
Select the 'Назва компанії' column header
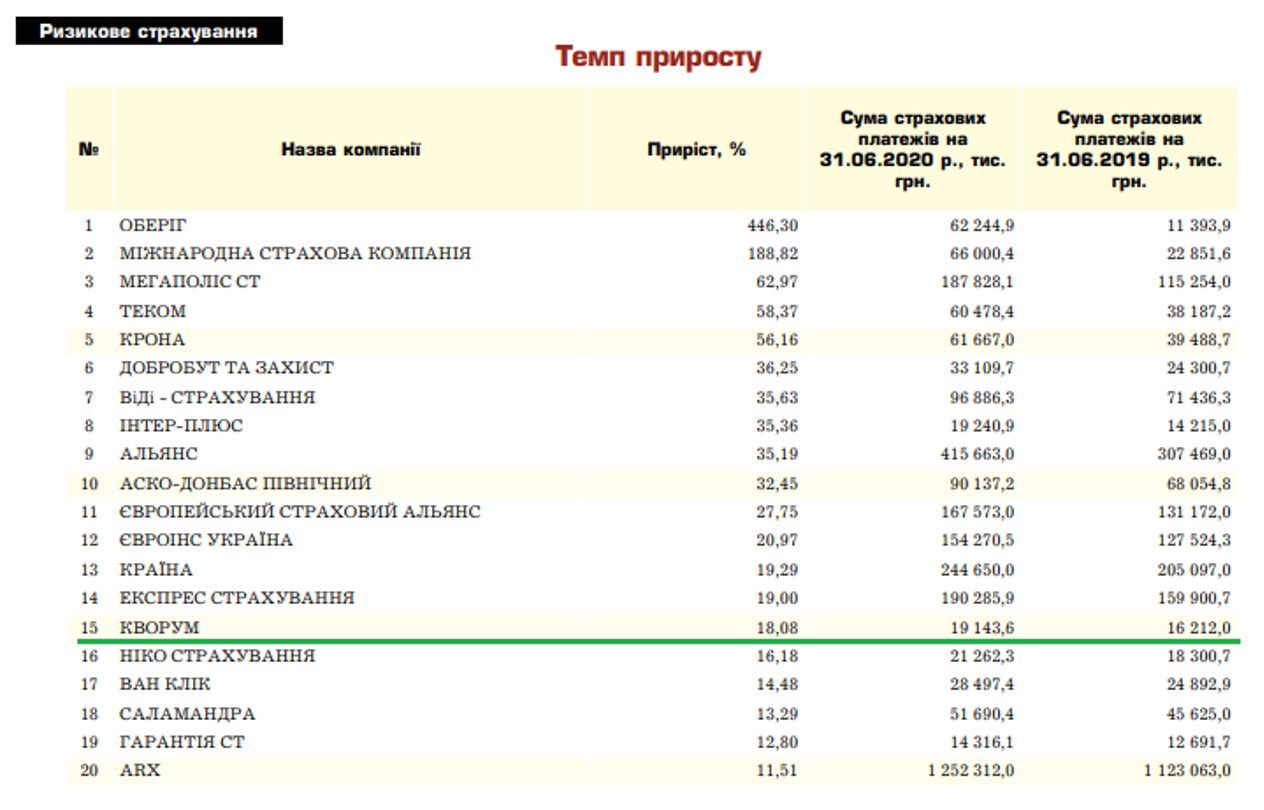point(350,150)
